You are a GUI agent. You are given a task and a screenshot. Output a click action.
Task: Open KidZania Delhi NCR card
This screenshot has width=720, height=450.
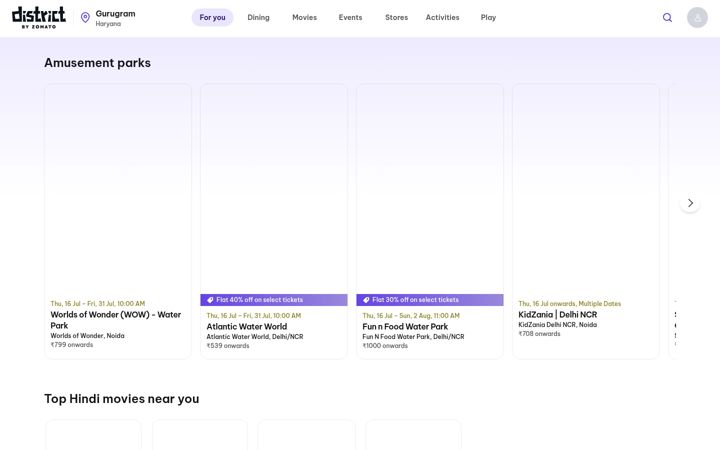click(586, 221)
